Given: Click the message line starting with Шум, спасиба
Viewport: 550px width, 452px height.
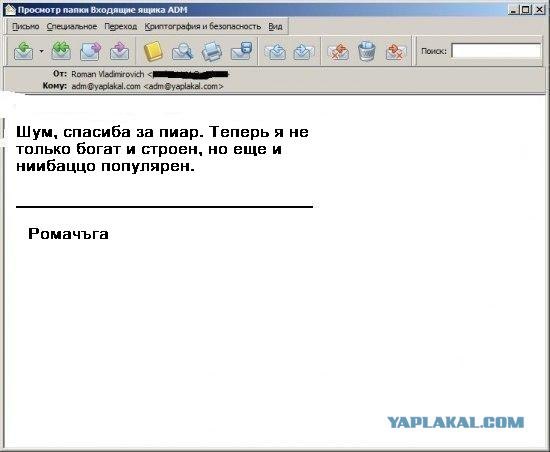Looking at the screenshot, I should pyautogui.click(x=162, y=132).
